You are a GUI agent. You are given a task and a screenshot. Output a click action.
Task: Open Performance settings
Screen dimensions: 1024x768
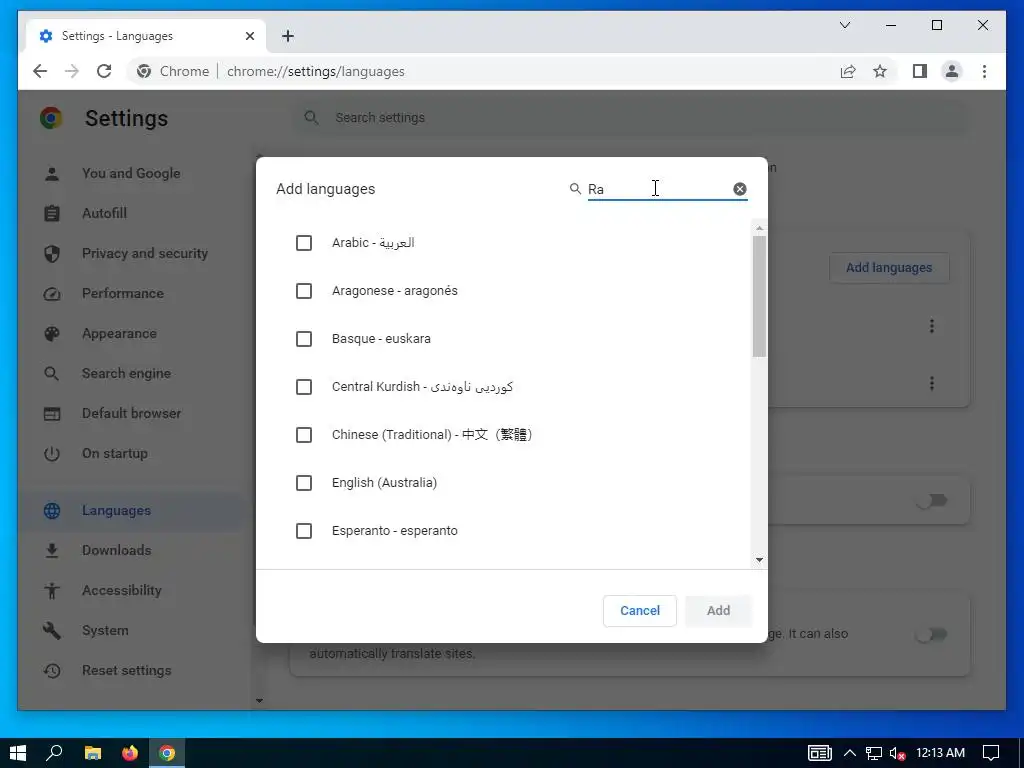tap(123, 293)
